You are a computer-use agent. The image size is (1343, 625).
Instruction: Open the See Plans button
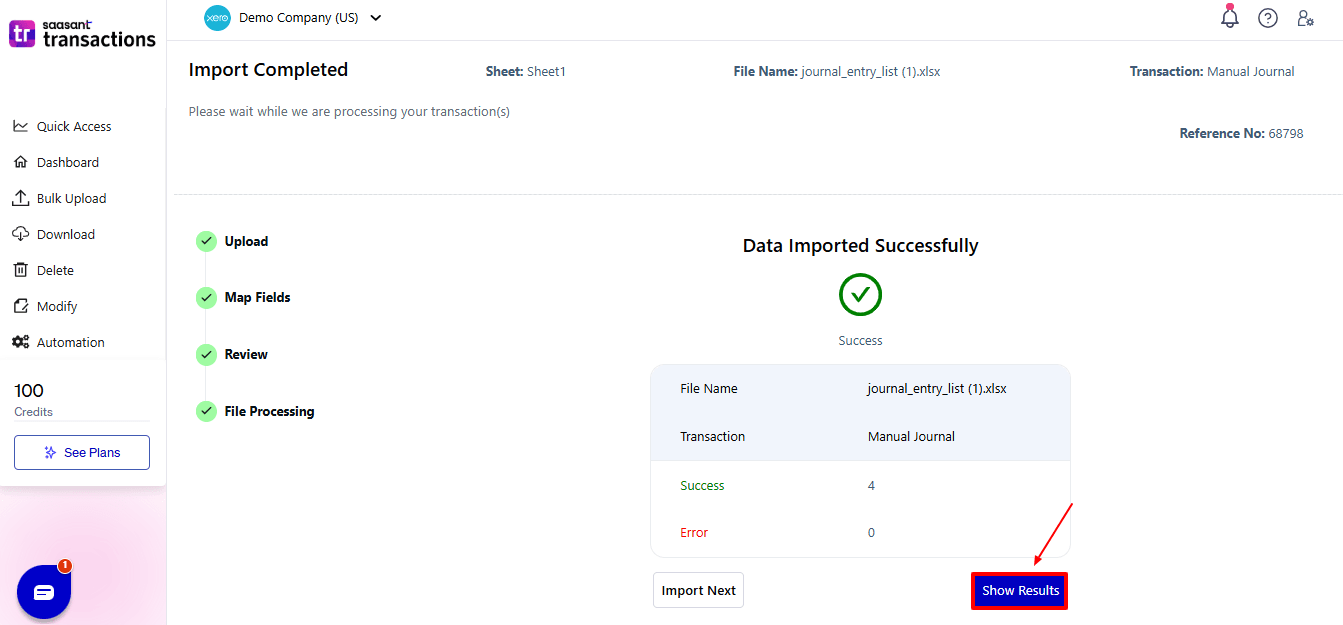pyautogui.click(x=81, y=452)
